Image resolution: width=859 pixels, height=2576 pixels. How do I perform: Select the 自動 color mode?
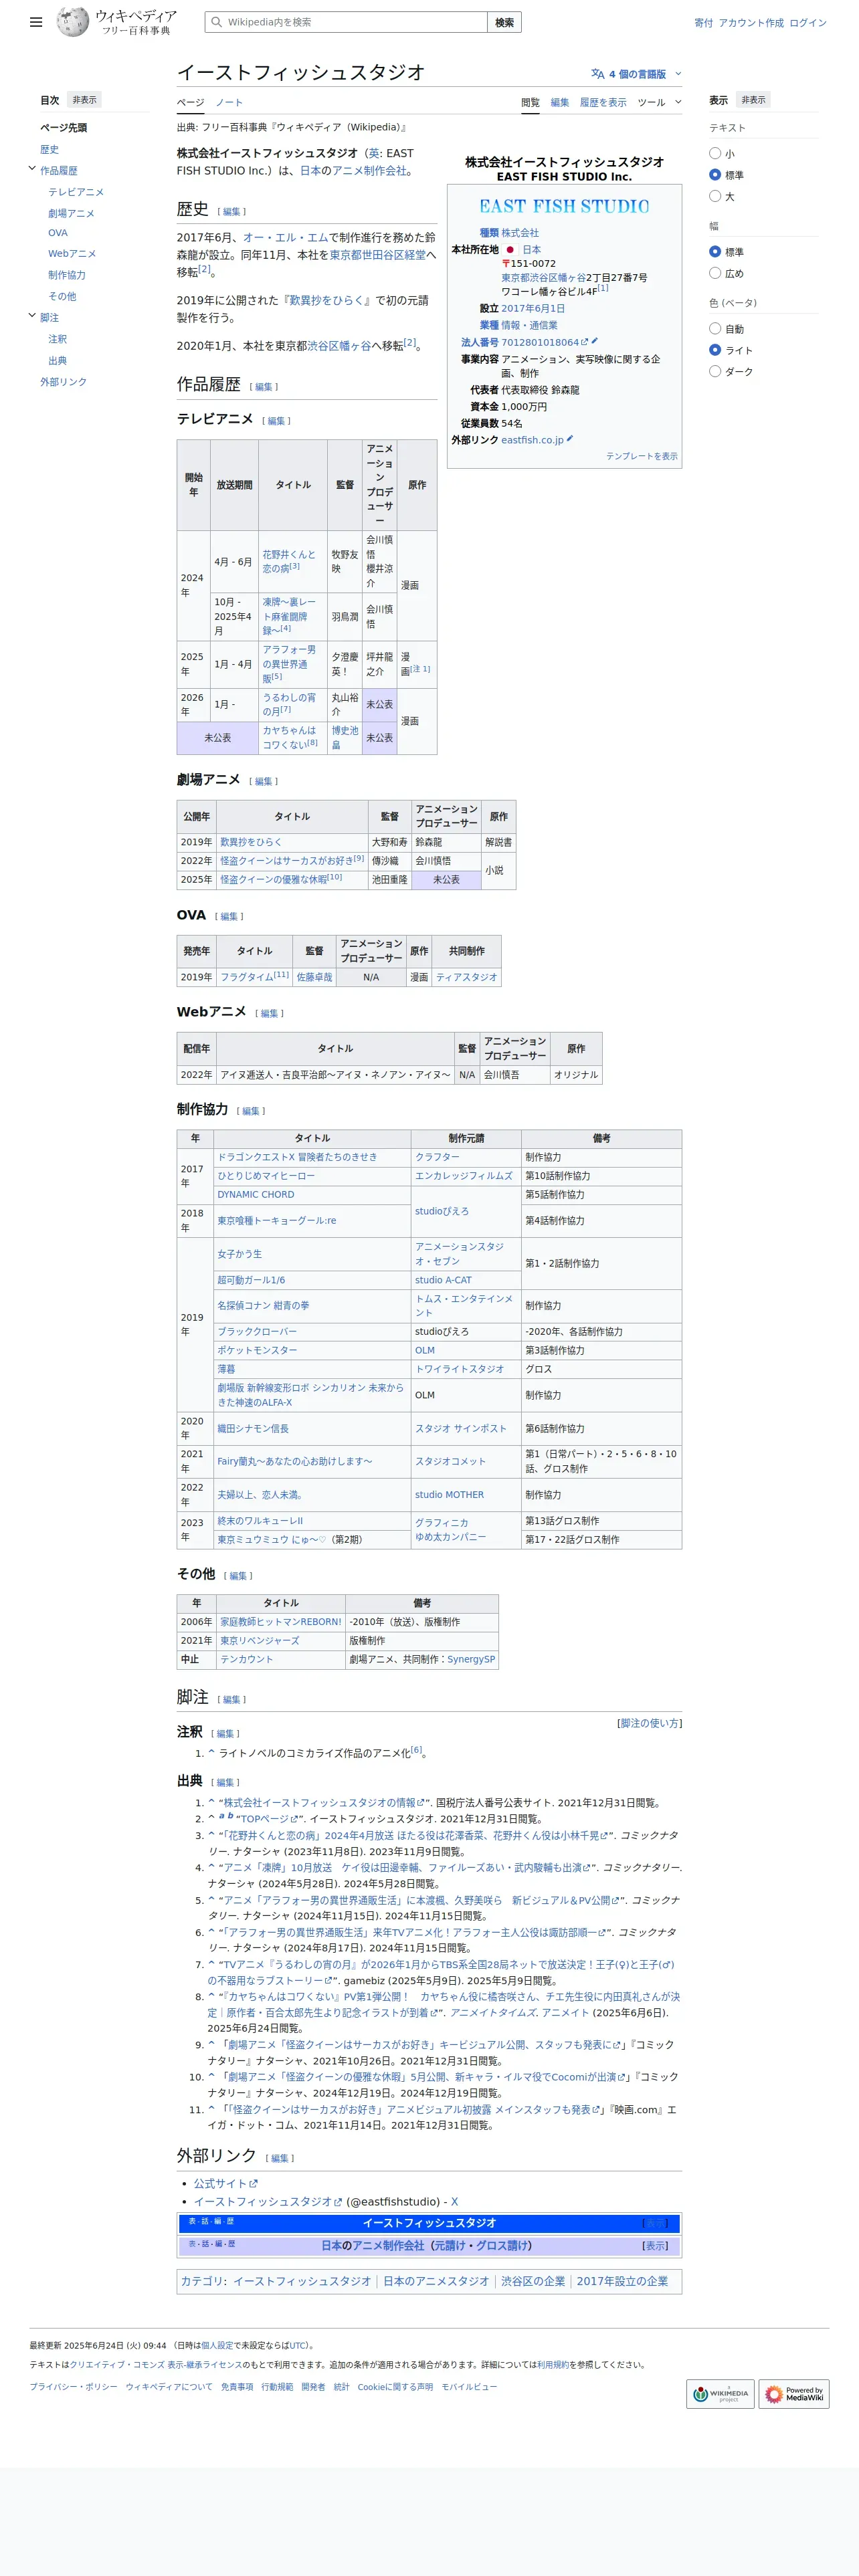point(715,329)
